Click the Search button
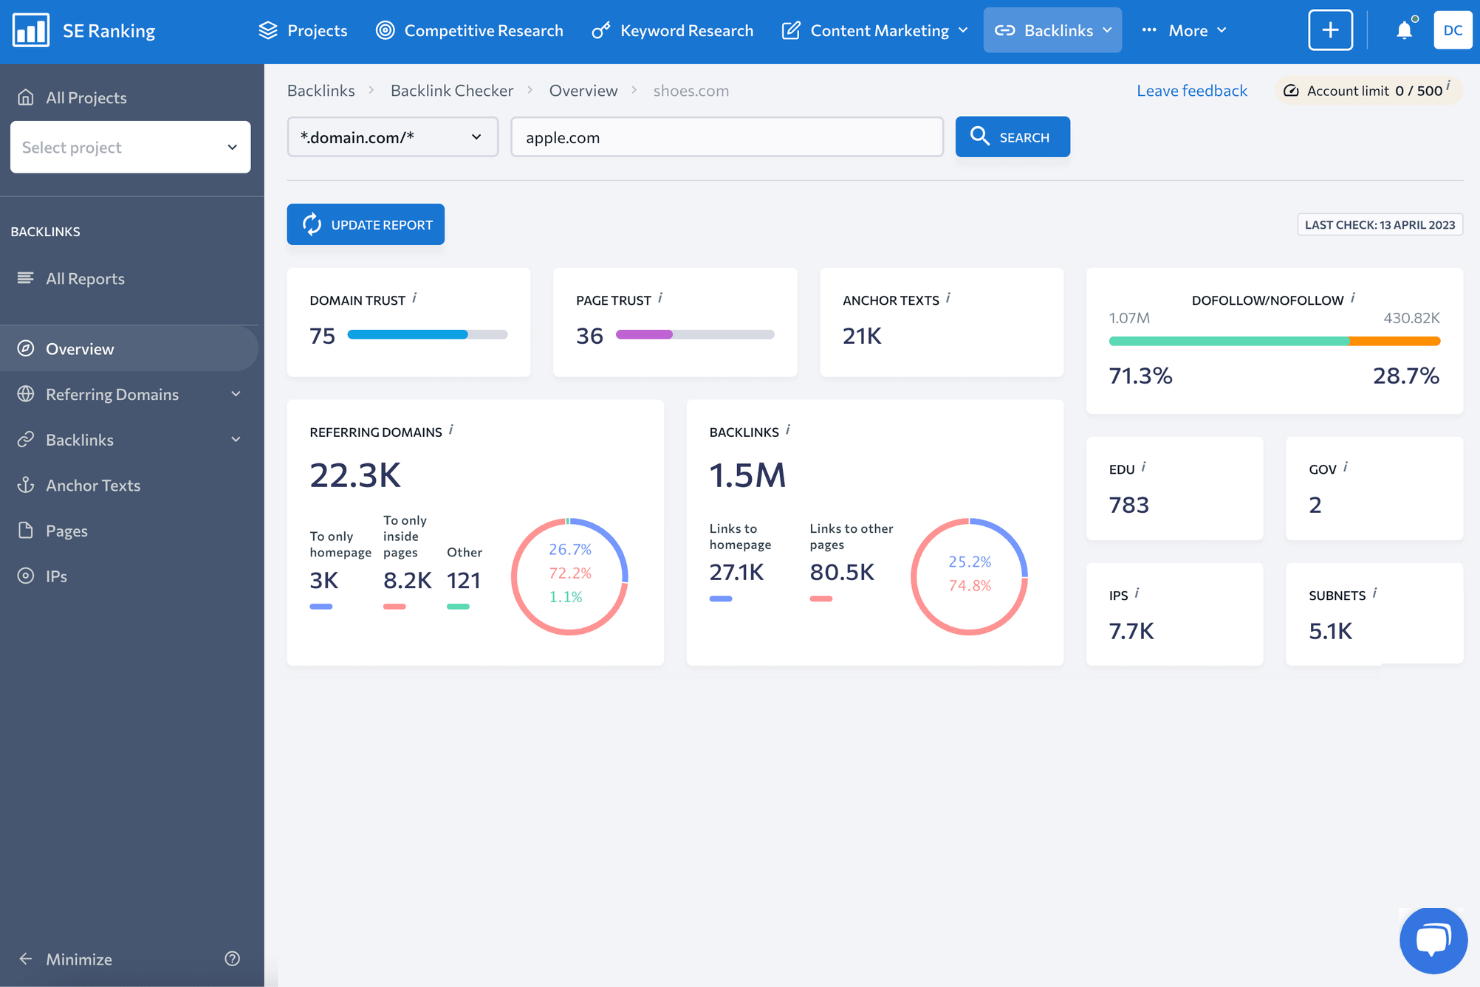The height and width of the screenshot is (987, 1480). click(x=1012, y=137)
